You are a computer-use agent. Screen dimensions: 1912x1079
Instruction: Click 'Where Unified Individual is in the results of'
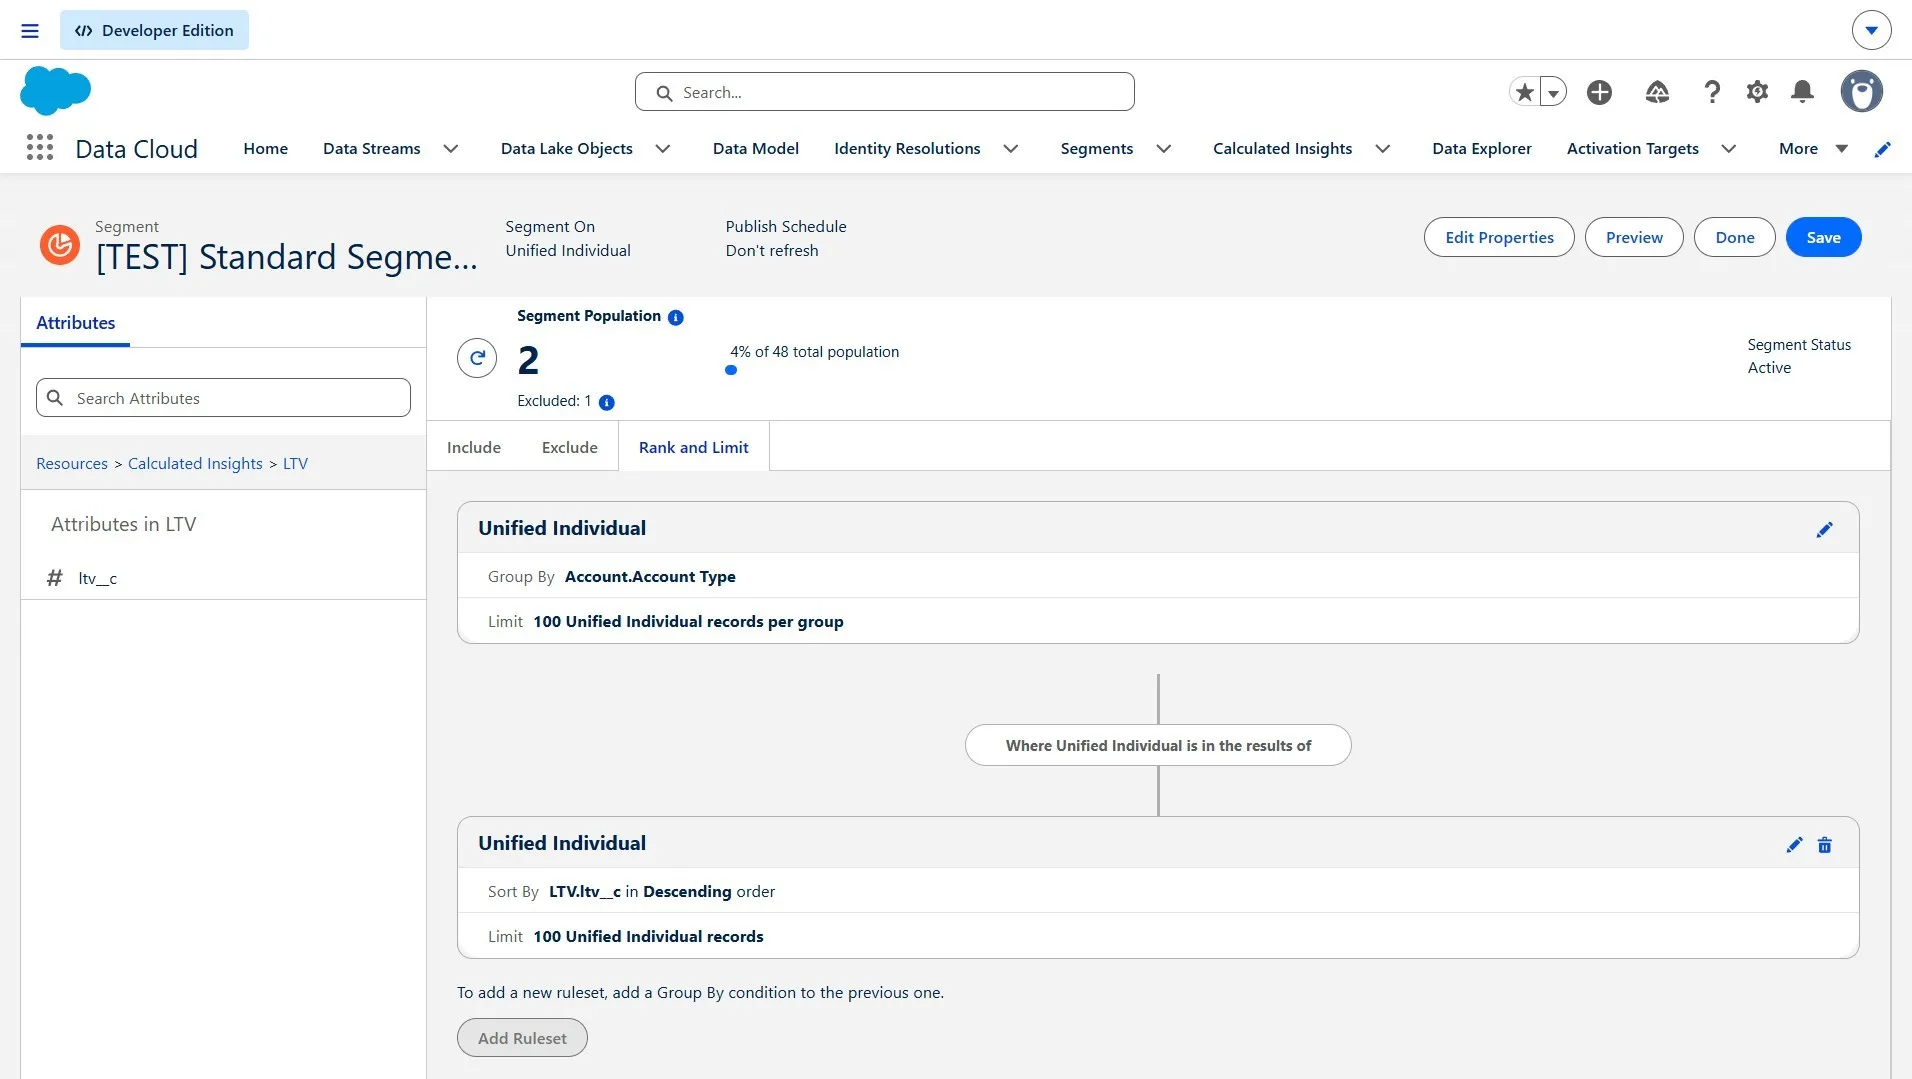[1158, 745]
